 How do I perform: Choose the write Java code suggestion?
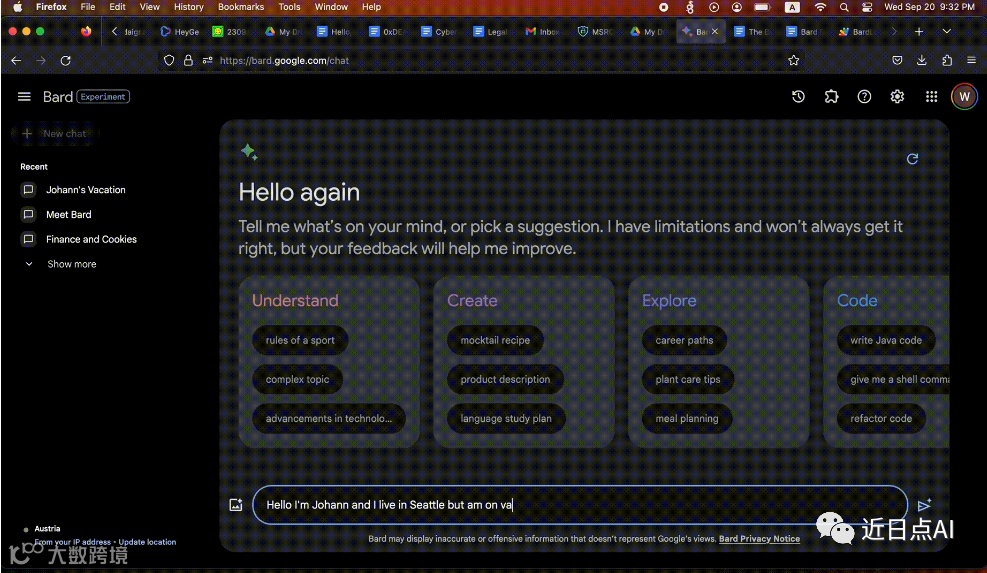pyautogui.click(x=886, y=340)
